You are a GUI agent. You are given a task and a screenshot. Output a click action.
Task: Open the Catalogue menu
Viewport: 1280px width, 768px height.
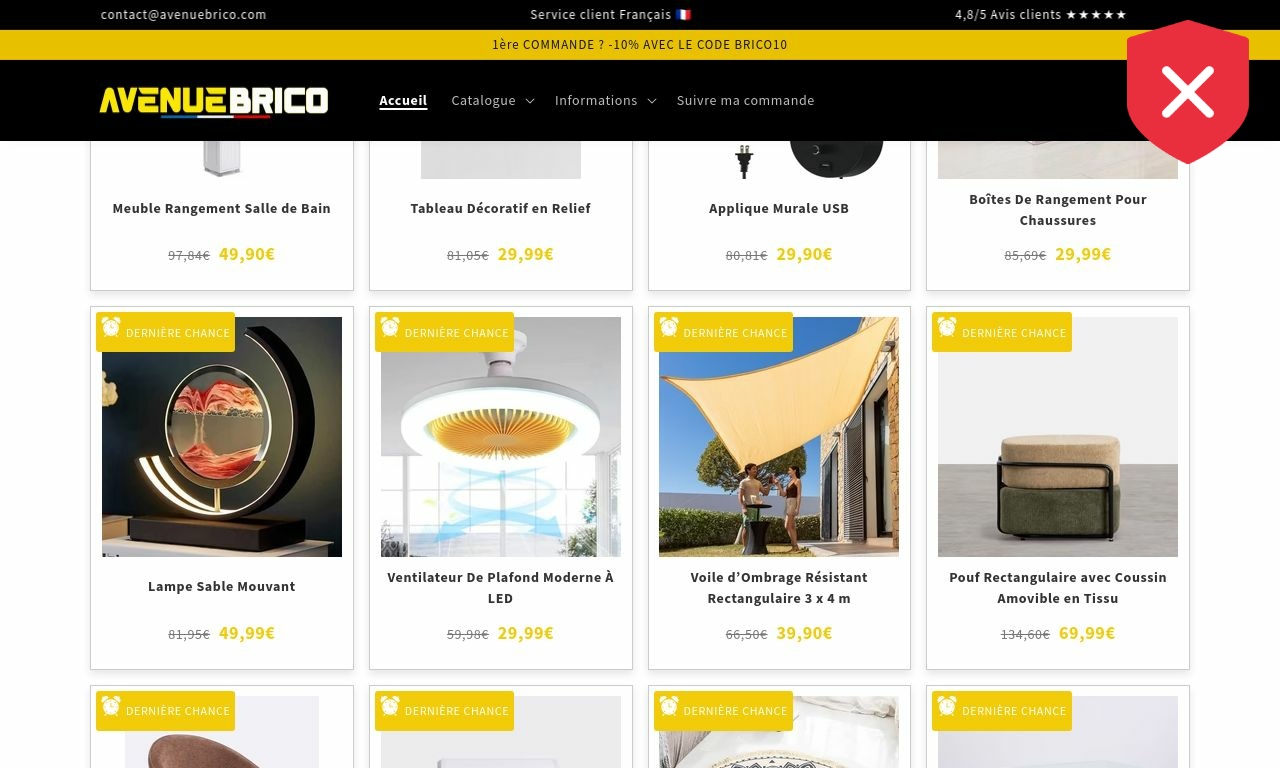coord(483,100)
